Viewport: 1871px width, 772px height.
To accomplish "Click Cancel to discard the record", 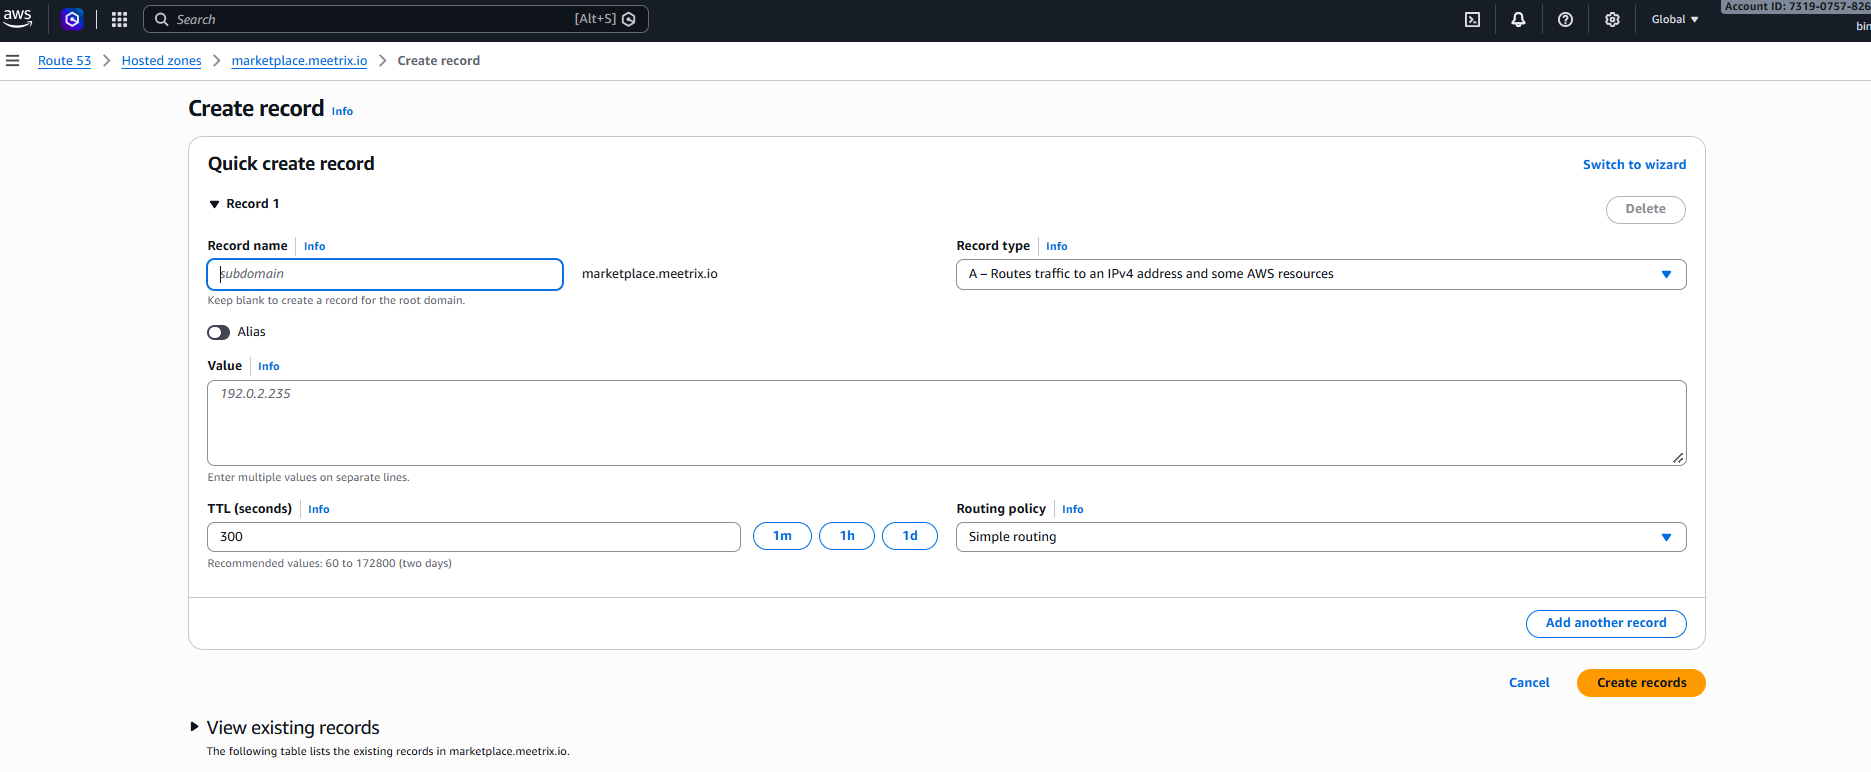I will click(x=1529, y=683).
